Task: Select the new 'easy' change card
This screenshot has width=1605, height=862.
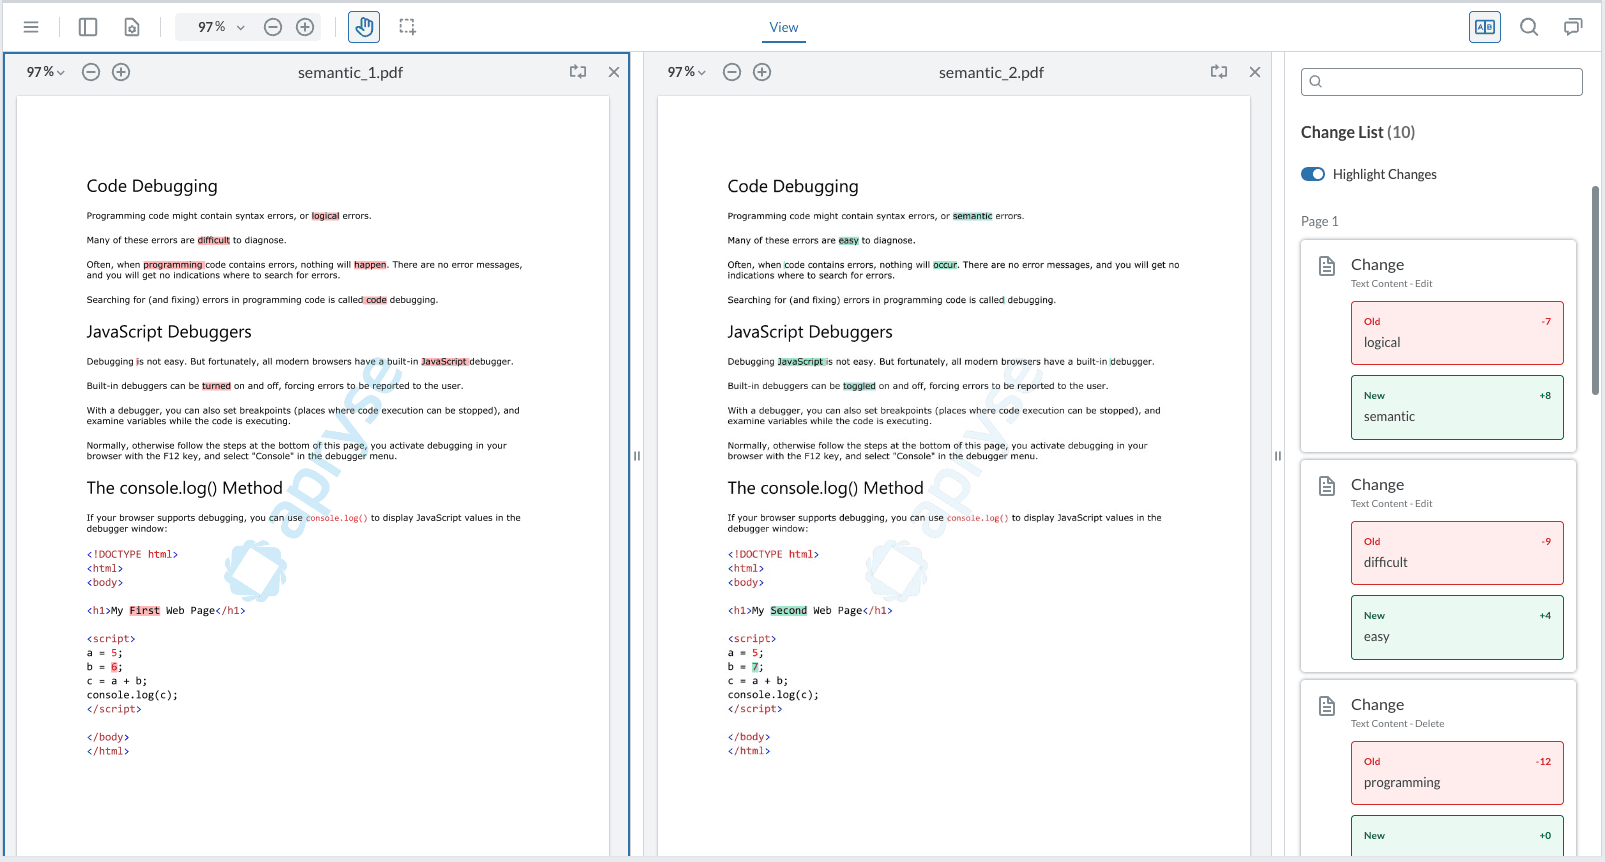Action: (x=1457, y=627)
